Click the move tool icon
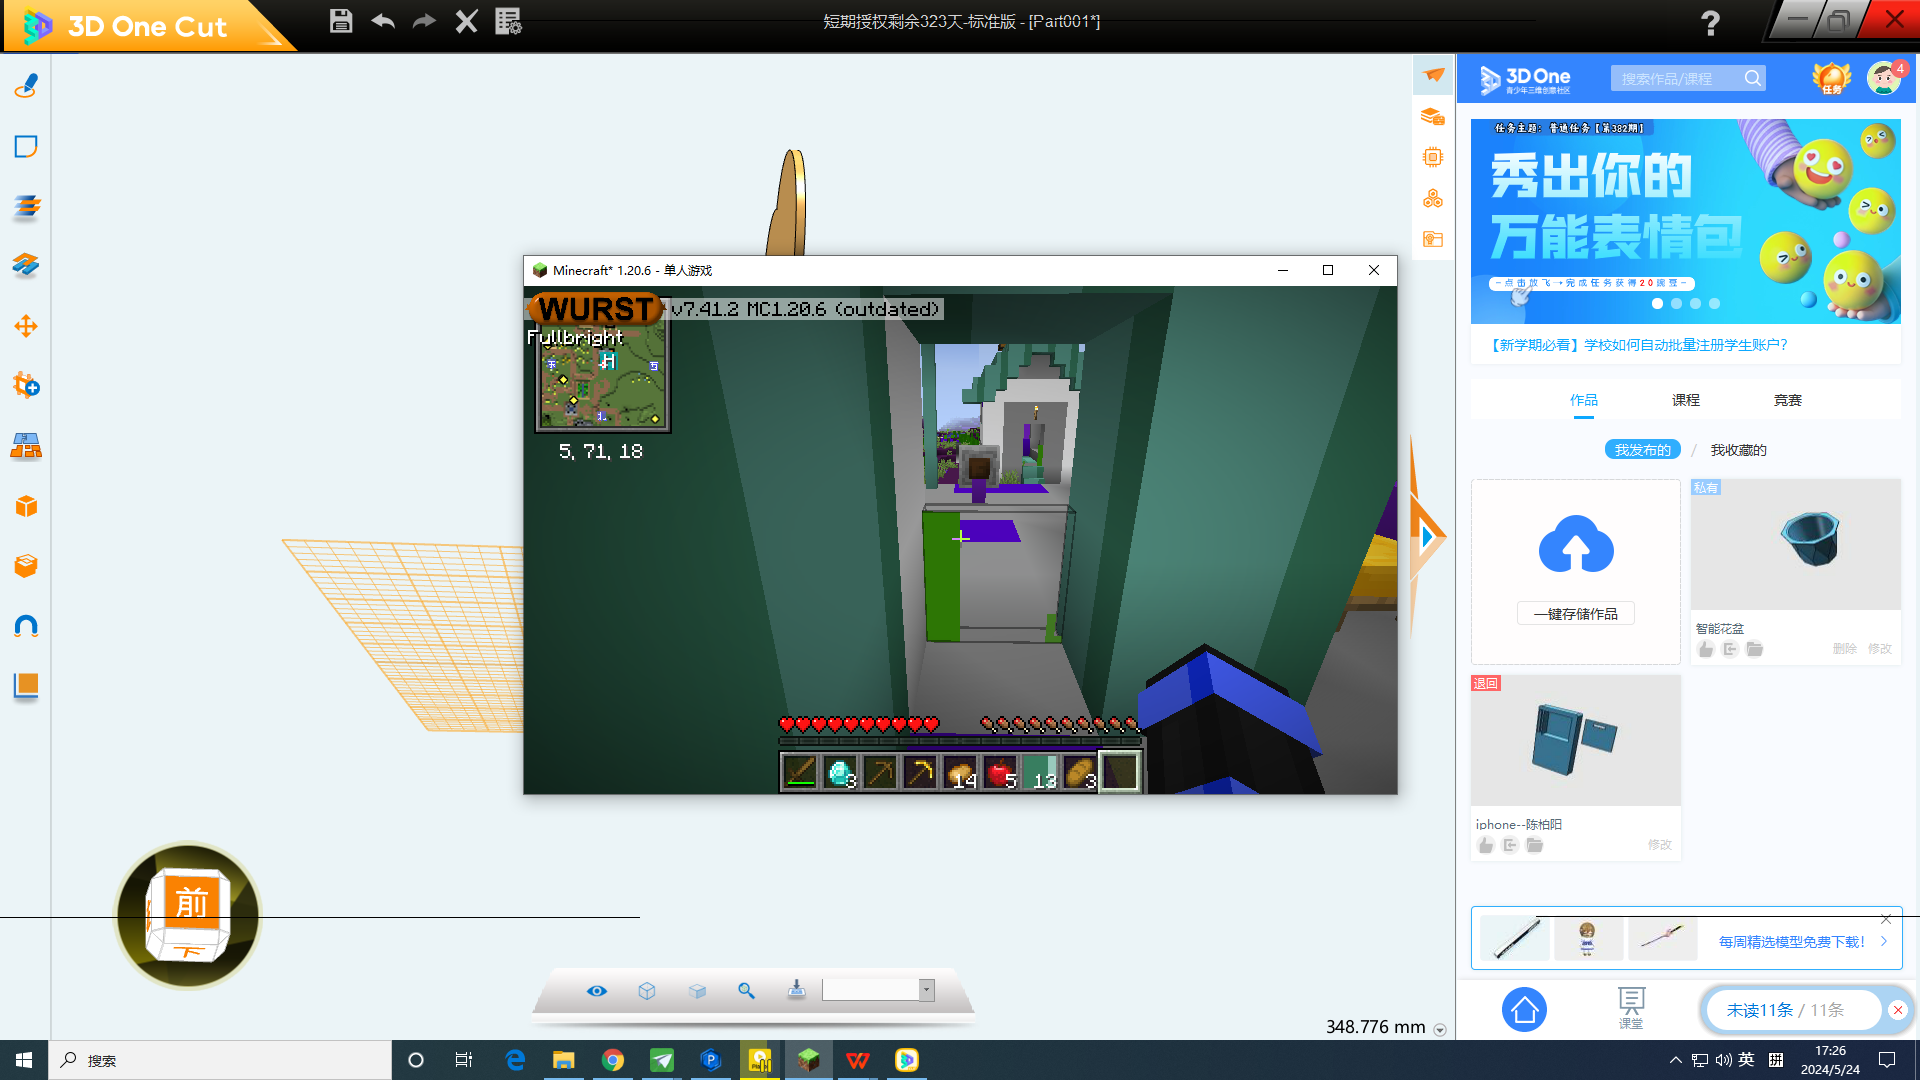This screenshot has height=1080, width=1920. click(26, 326)
